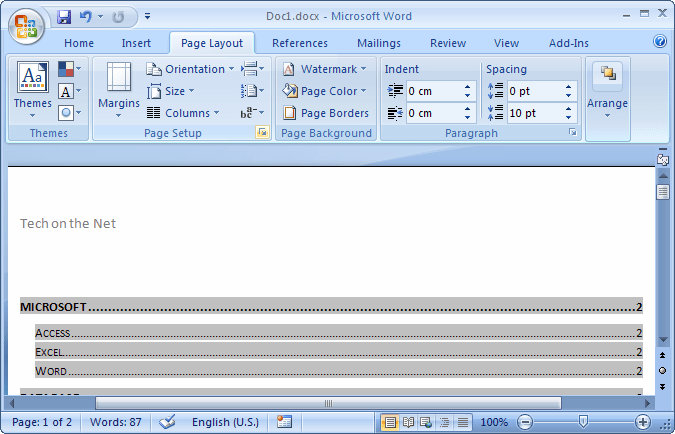The width and height of the screenshot is (675, 434).
Task: Click the zoom slider handle
Action: point(583,422)
